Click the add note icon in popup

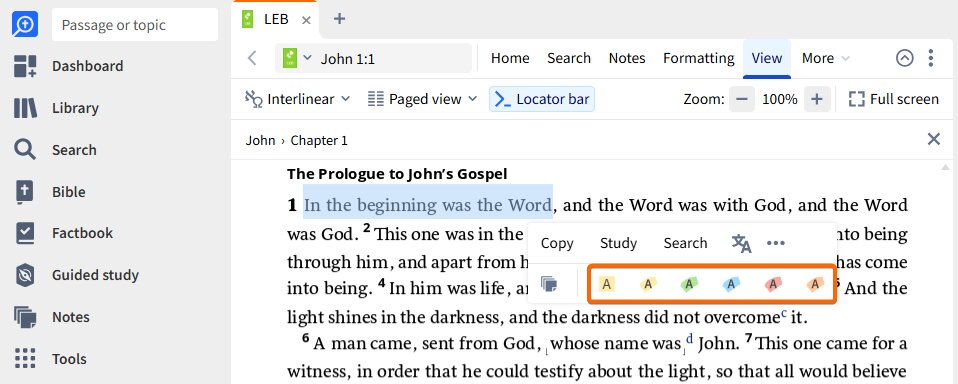549,284
